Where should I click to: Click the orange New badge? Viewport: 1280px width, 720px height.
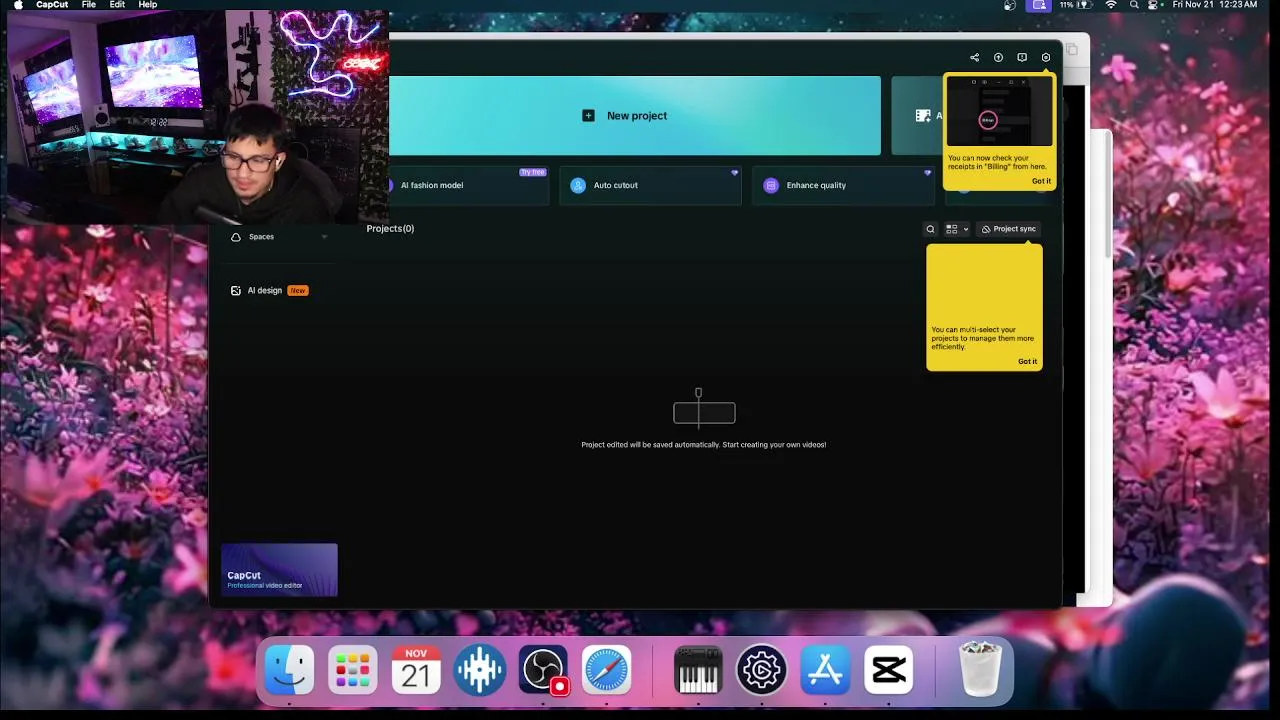(x=297, y=290)
